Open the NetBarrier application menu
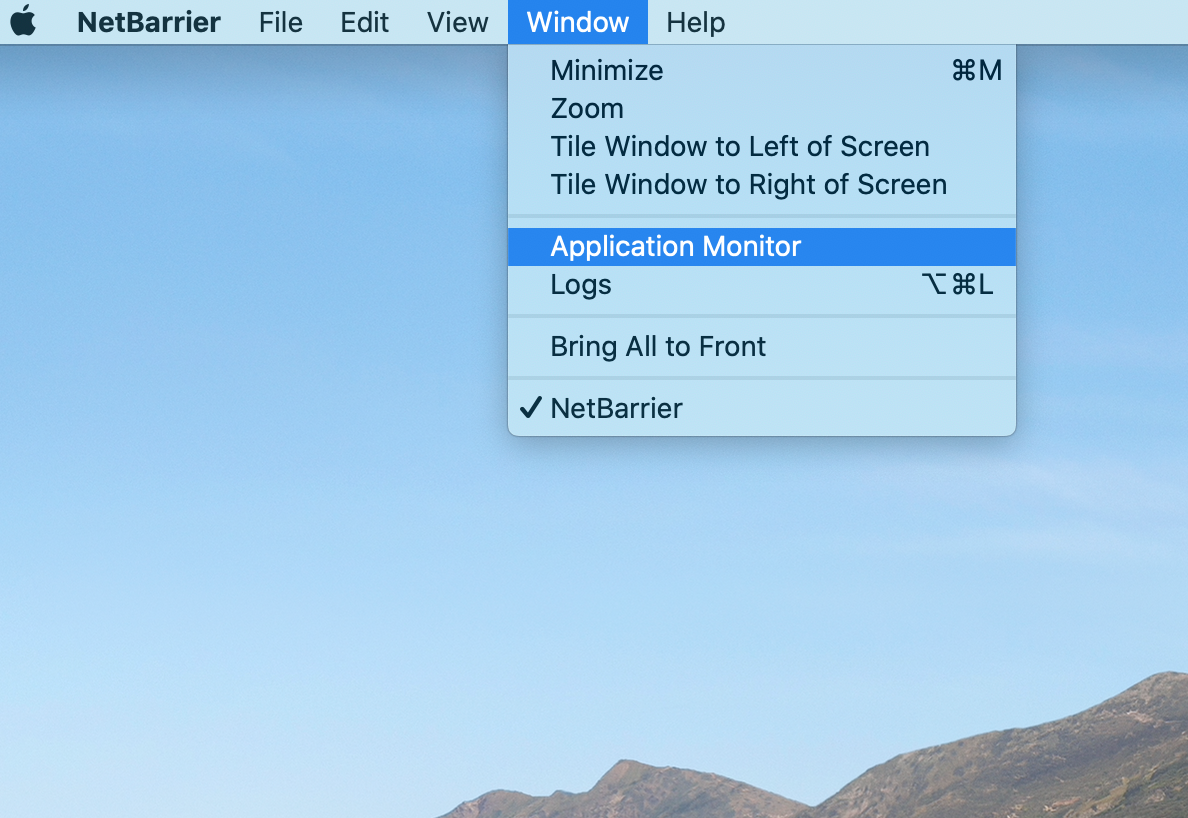 [148, 22]
